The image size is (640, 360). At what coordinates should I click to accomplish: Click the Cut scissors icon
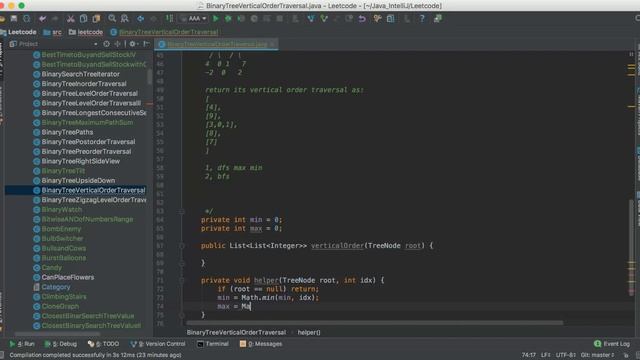71,19
